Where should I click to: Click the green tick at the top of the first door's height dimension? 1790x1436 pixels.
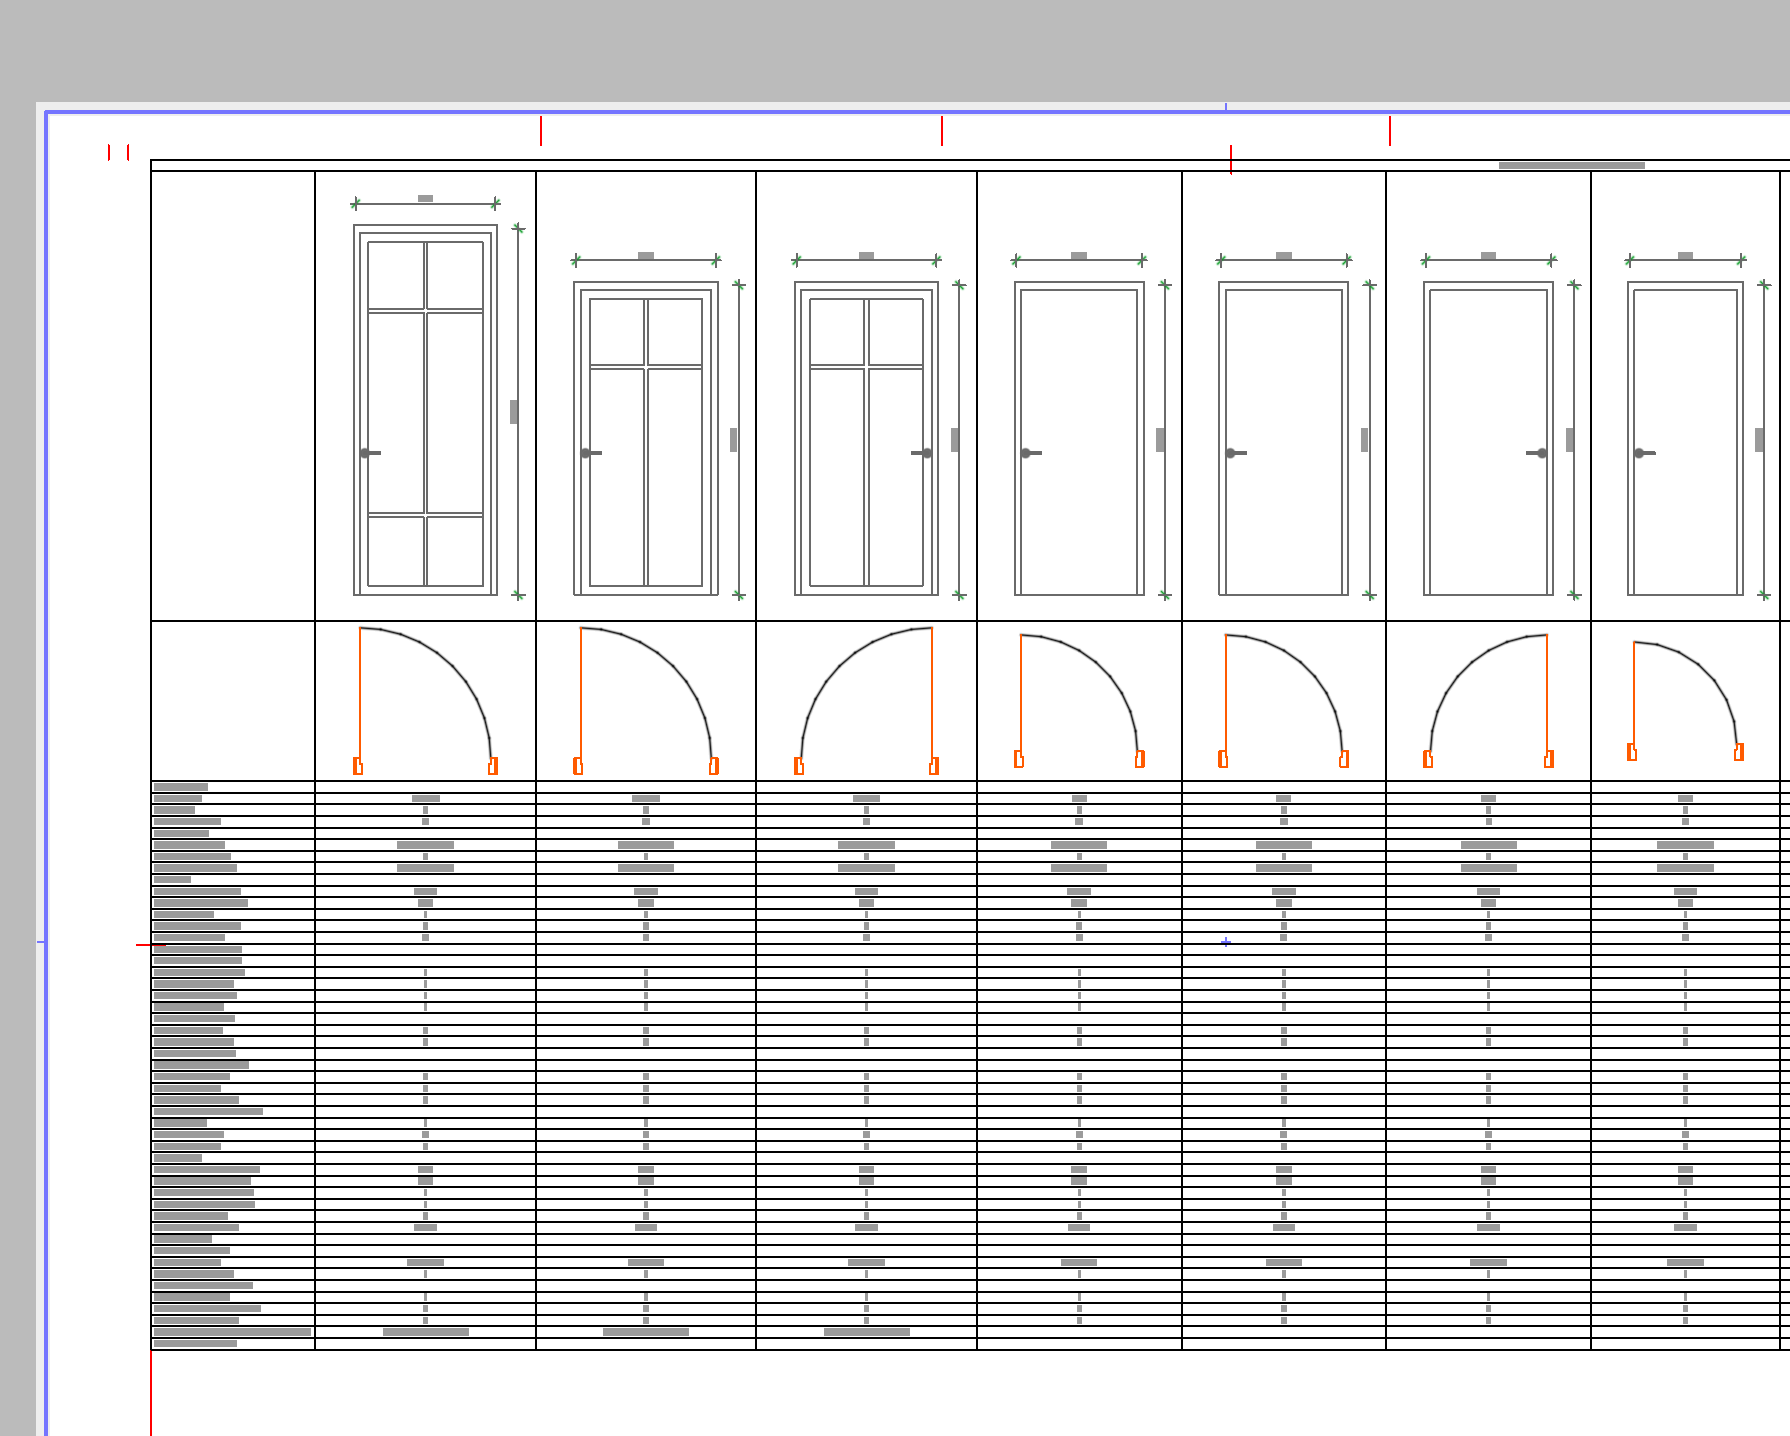tap(518, 228)
